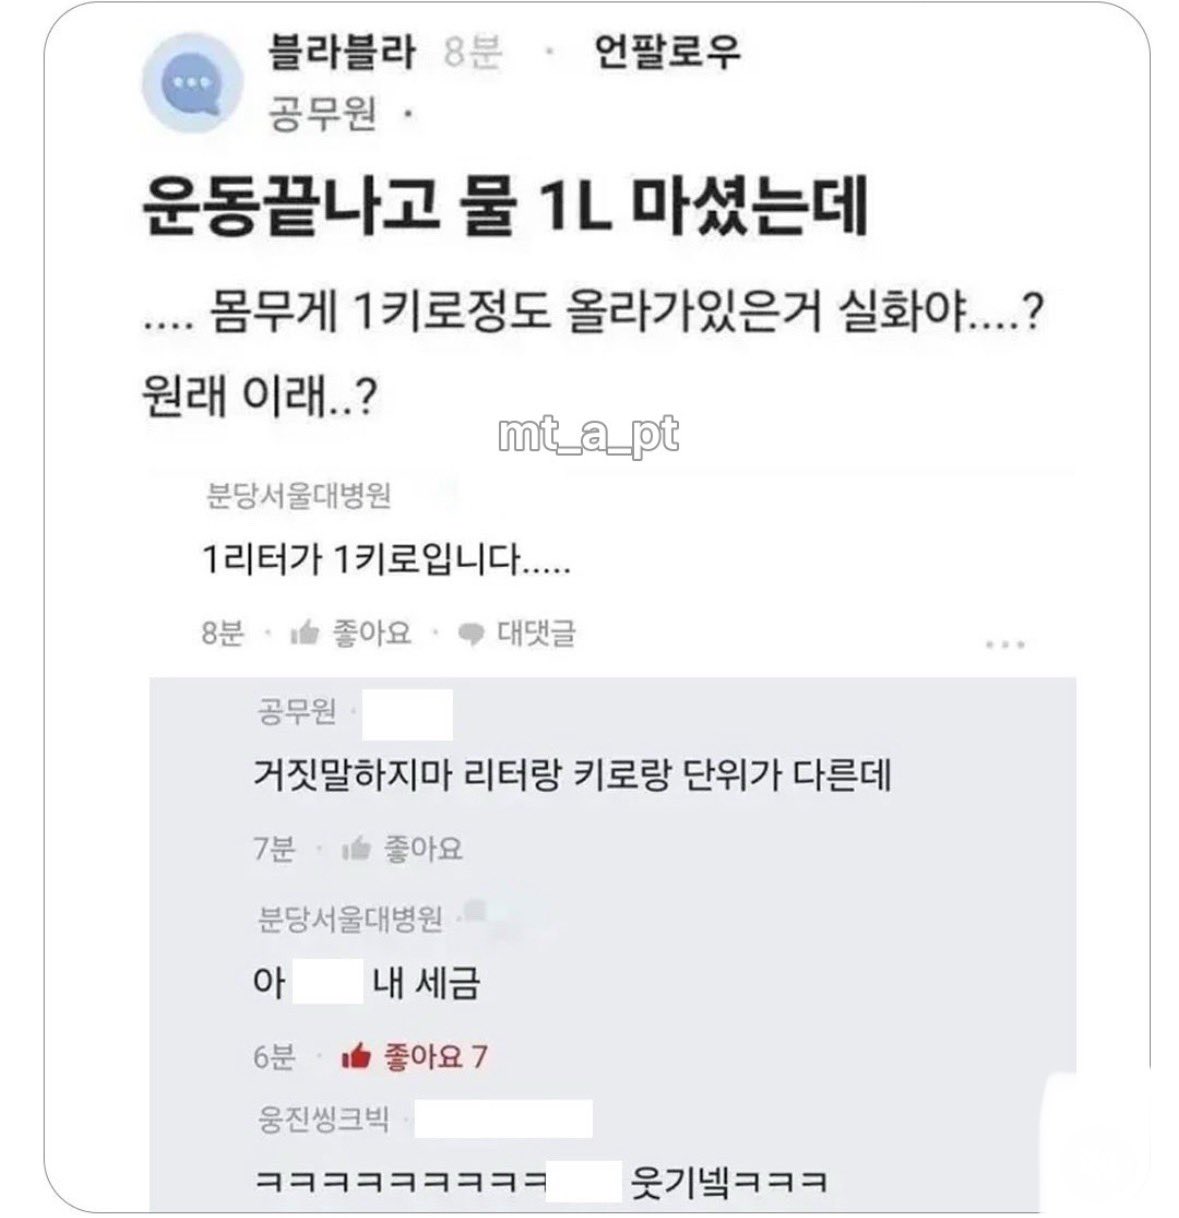1179x1218 pixels.
Task: Click the comment text 1리터가 1키로입니다
Action: click(x=385, y=562)
